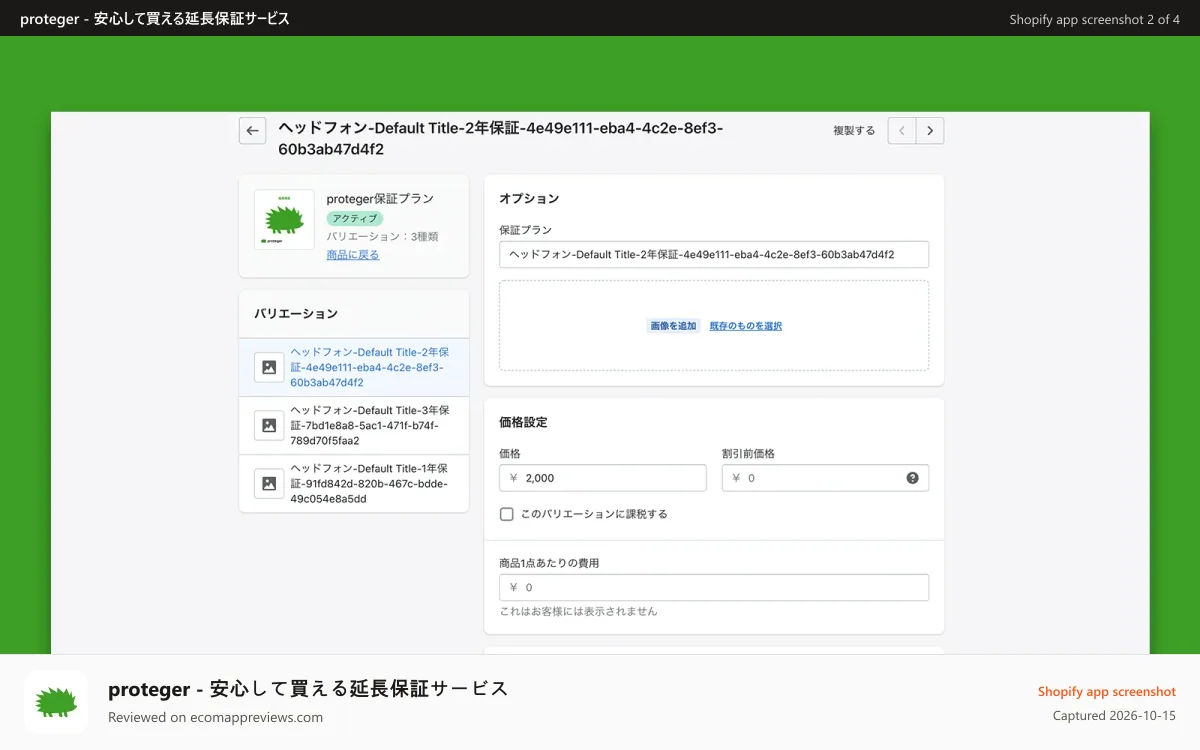Click the proteger保証プラン product title
The image size is (1200, 750).
(x=380, y=199)
